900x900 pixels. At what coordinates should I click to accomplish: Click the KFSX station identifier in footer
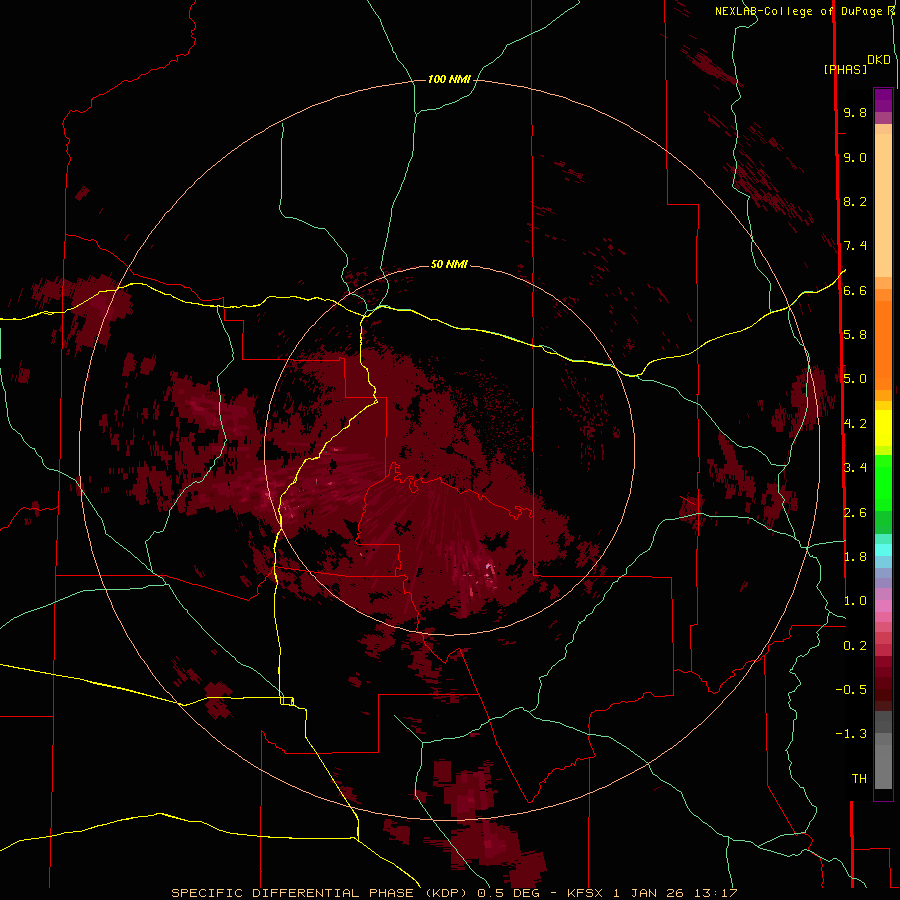coord(585,893)
